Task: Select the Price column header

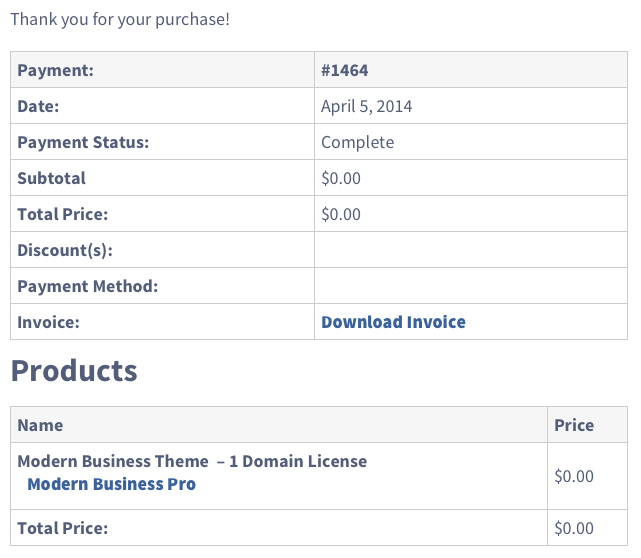Action: tap(574, 425)
